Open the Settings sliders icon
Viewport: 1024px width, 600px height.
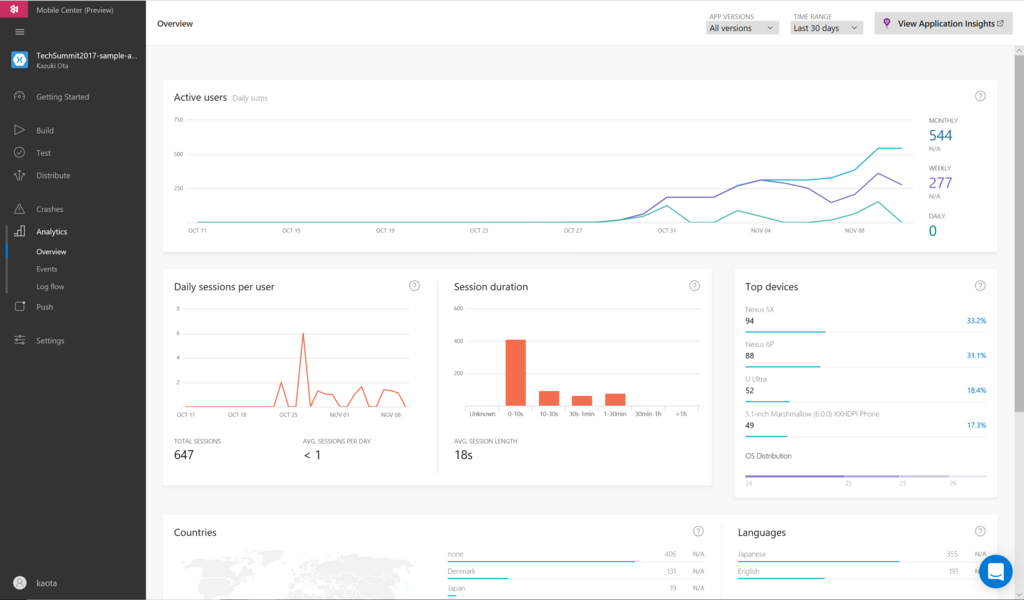[20, 340]
